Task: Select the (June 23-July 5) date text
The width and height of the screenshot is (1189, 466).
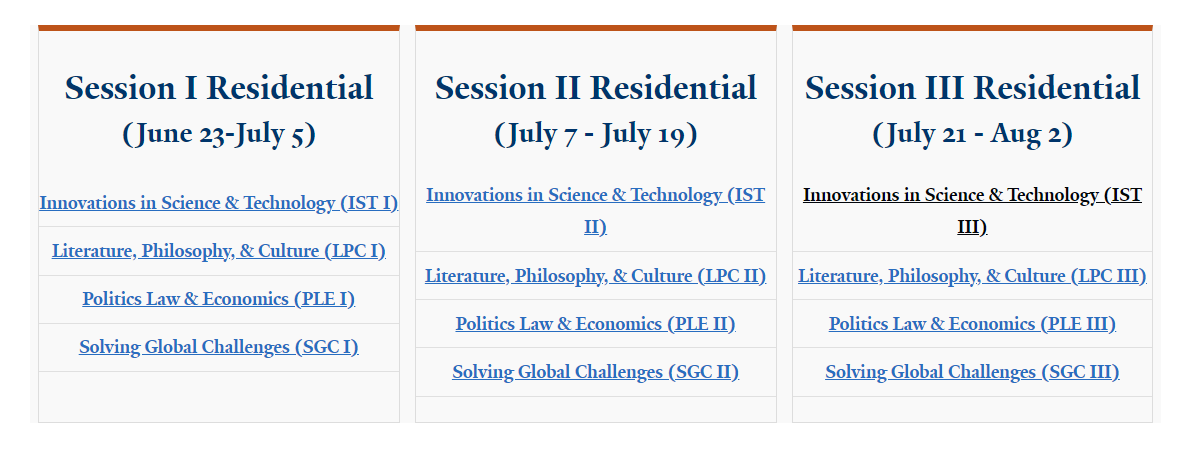Action: [x=218, y=134]
